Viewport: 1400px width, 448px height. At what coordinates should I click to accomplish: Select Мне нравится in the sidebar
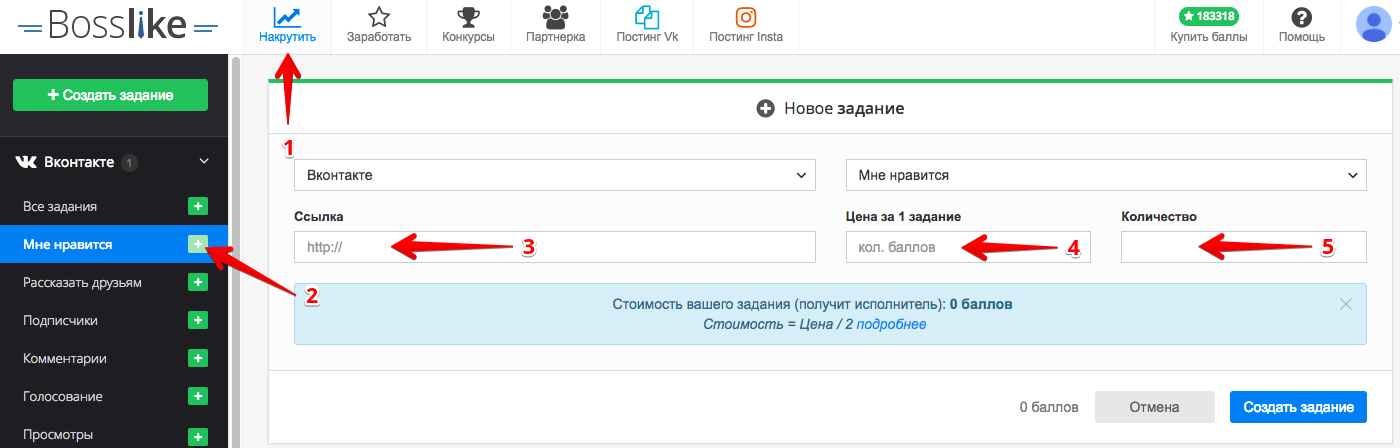click(x=68, y=244)
